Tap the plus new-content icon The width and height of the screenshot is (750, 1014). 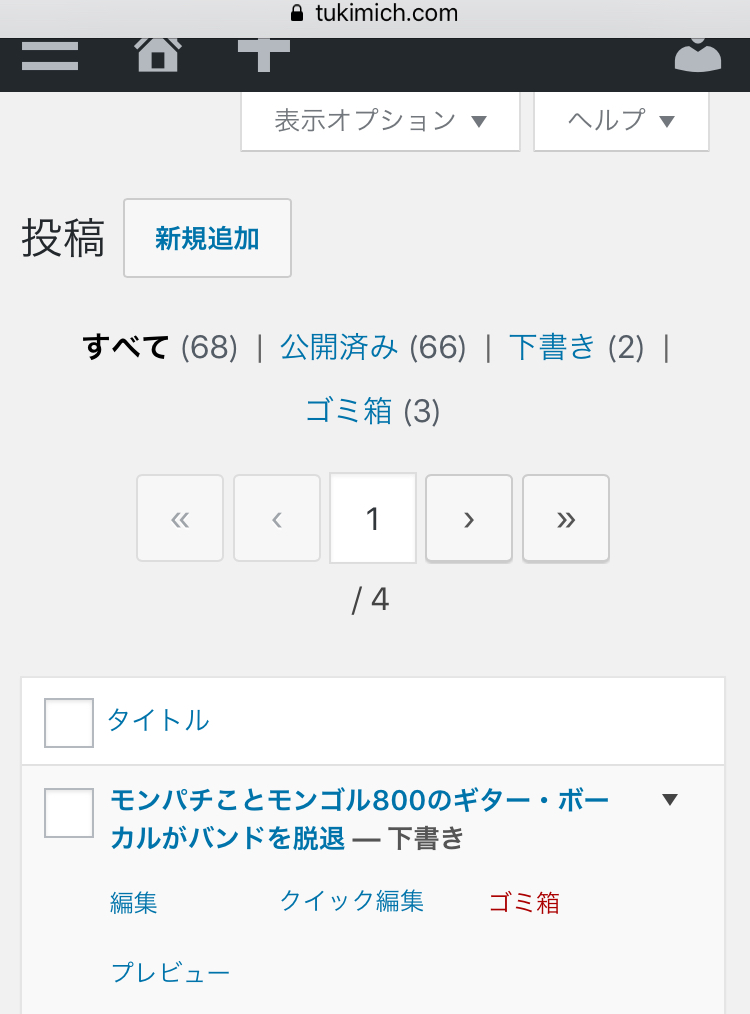(263, 55)
